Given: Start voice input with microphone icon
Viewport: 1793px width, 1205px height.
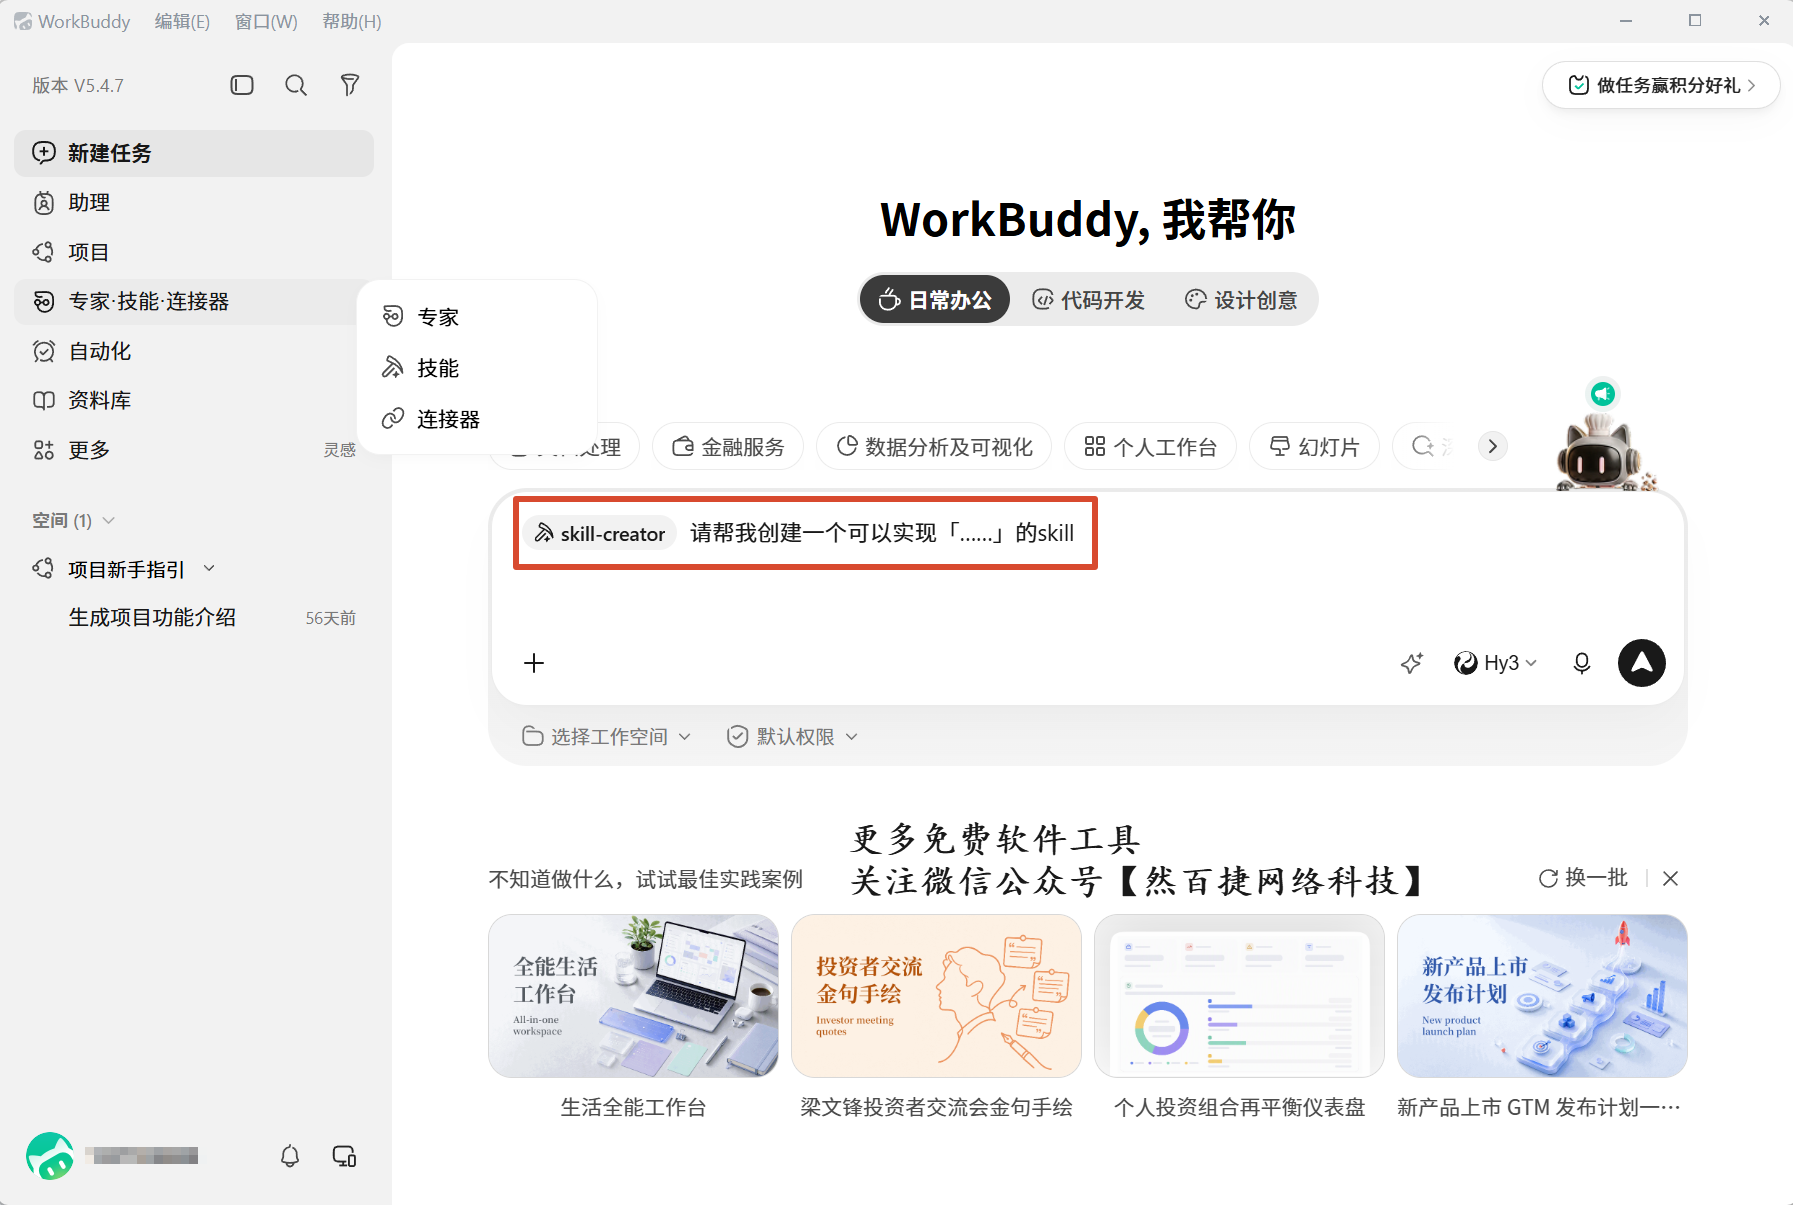Looking at the screenshot, I should pos(1581,663).
